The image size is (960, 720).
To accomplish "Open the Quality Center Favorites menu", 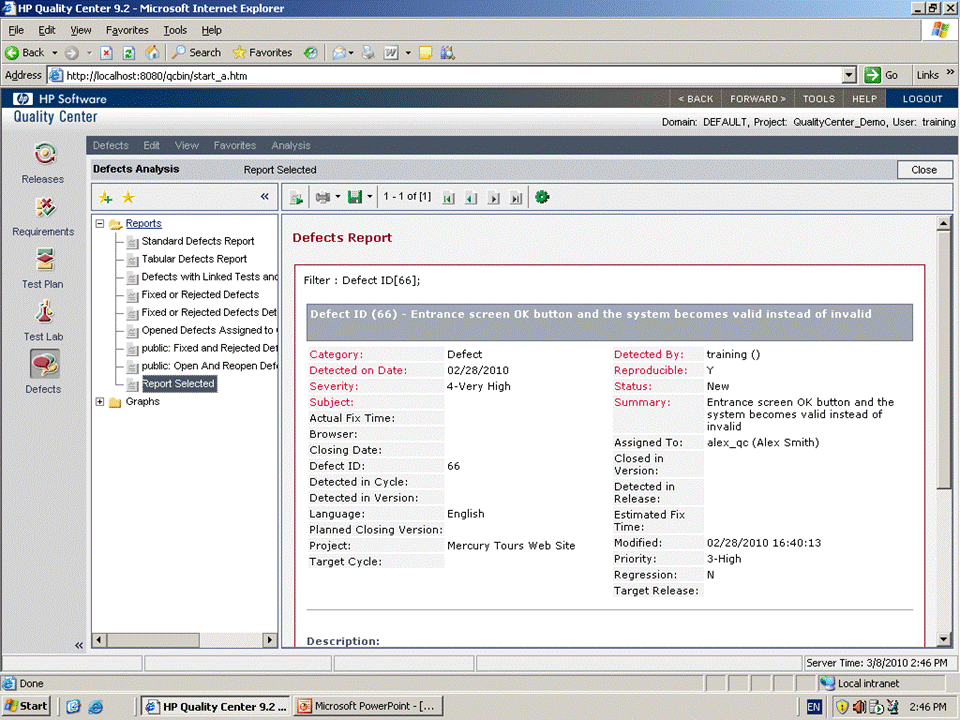I will point(234,146).
